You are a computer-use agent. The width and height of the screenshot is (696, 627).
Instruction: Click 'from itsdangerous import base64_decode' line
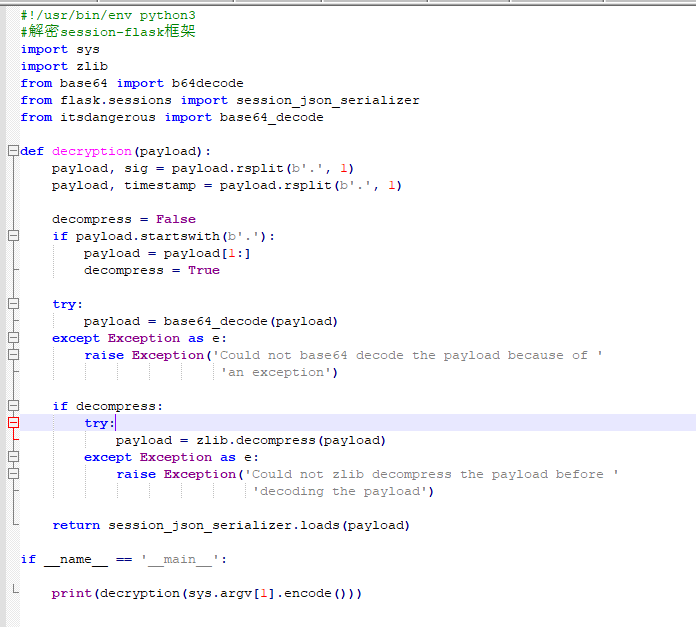[172, 117]
